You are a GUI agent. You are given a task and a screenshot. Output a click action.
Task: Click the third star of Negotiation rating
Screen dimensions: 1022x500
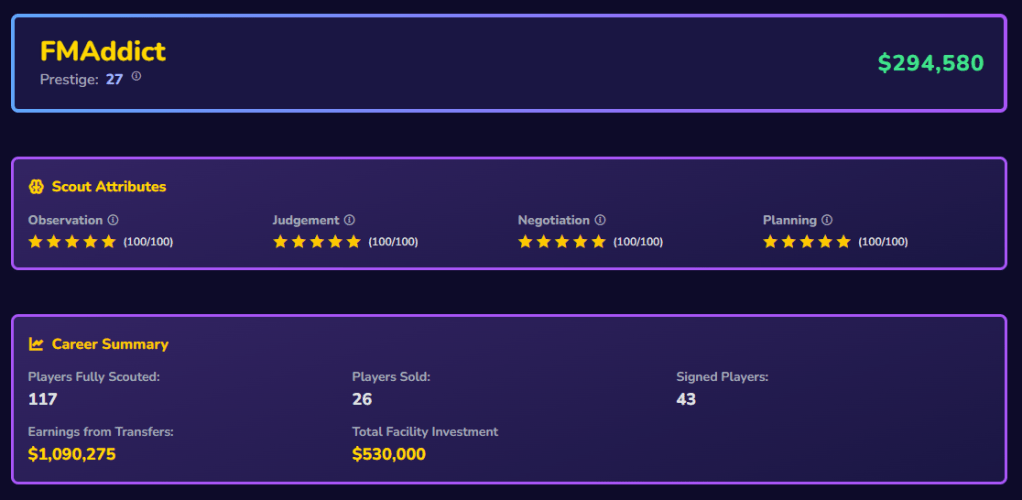(562, 242)
